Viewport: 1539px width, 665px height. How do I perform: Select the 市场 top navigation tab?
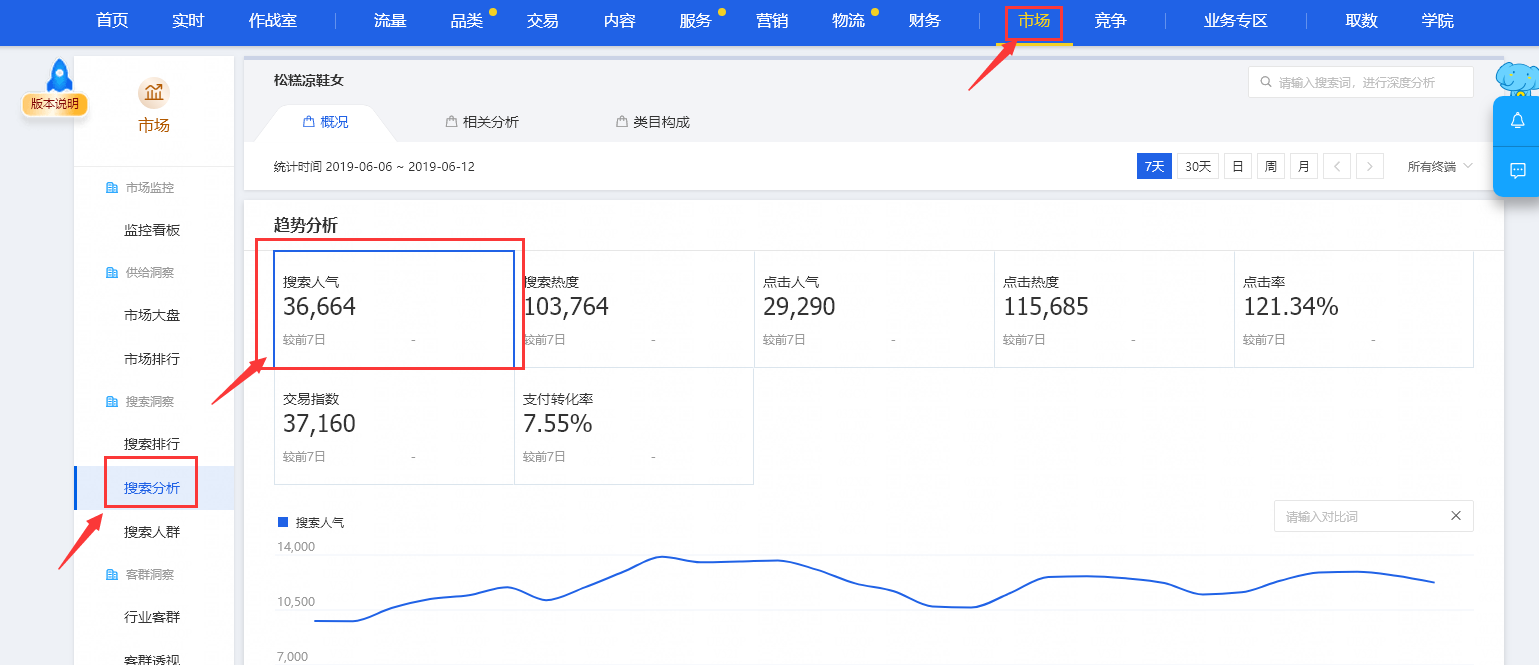click(1034, 20)
